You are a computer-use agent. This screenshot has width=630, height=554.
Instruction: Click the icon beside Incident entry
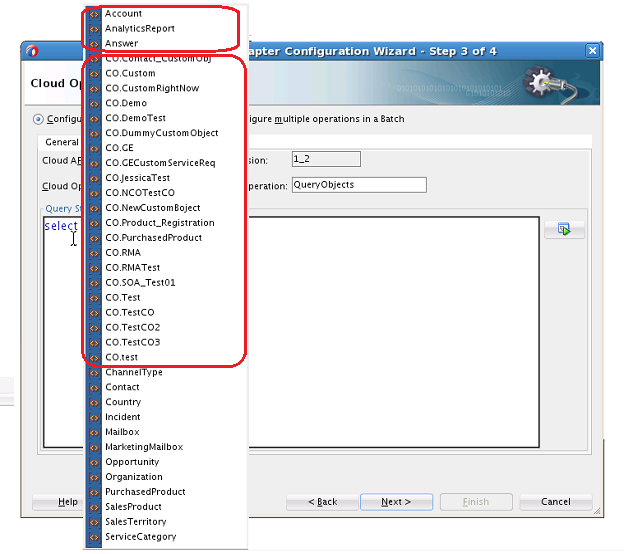tap(94, 418)
